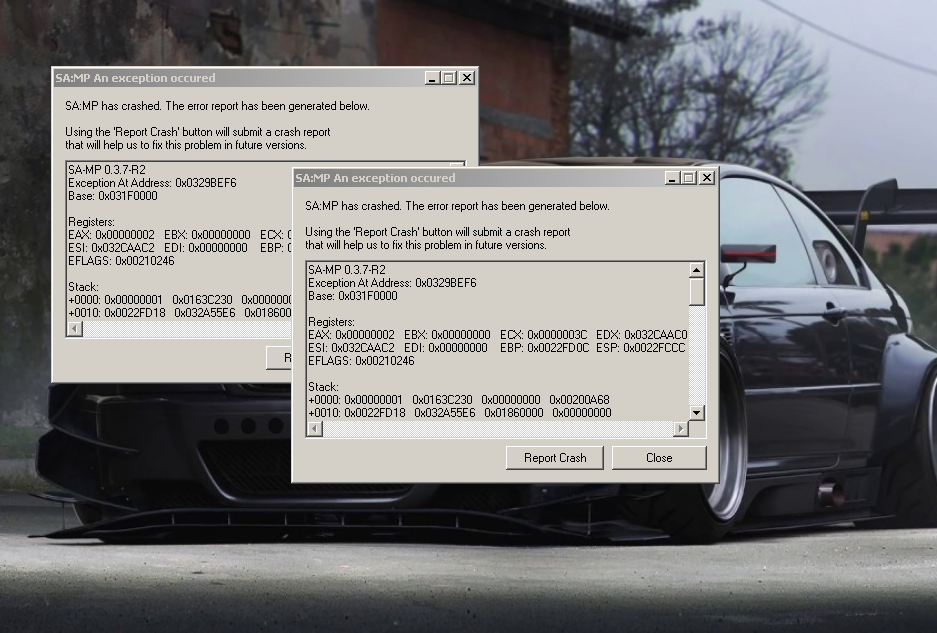Screen dimensions: 937x633
Task: Click 'Registers:' heading in front report
Action: tap(332, 322)
